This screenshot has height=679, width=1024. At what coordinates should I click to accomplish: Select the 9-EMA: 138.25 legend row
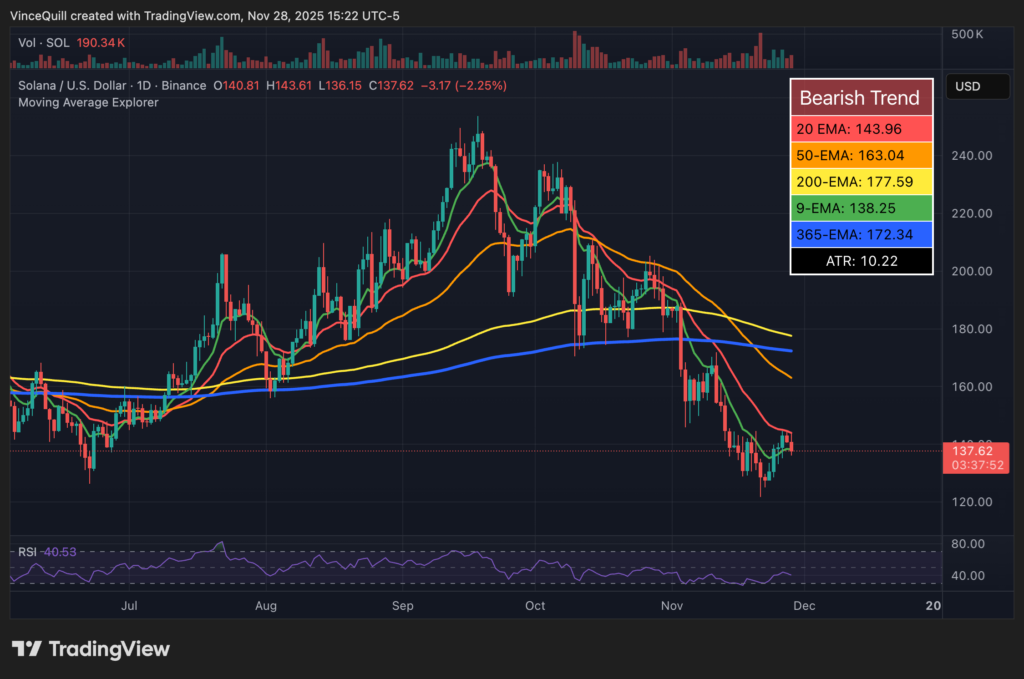(860, 208)
